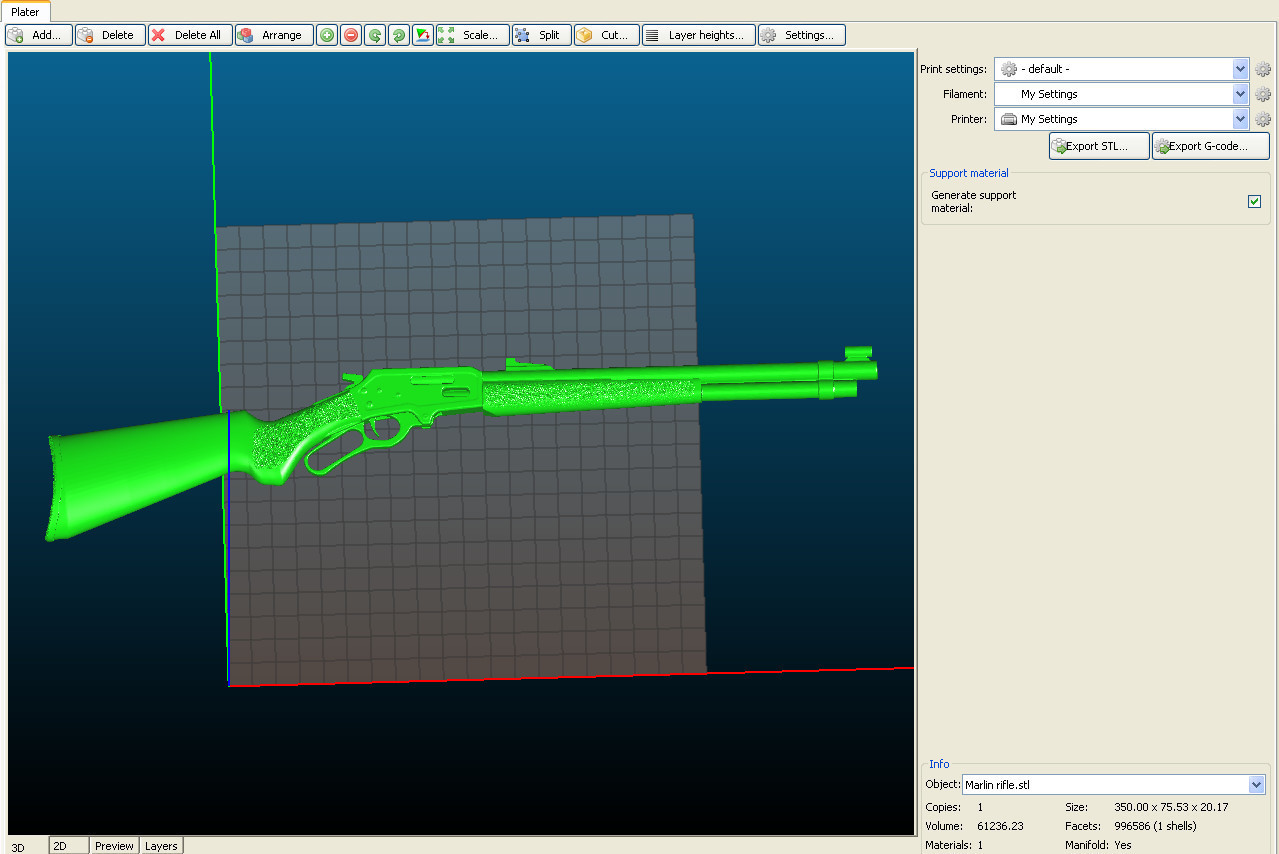This screenshot has height=854, width=1279.
Task: Open Filament settings gear editor icon
Action: 1263,94
